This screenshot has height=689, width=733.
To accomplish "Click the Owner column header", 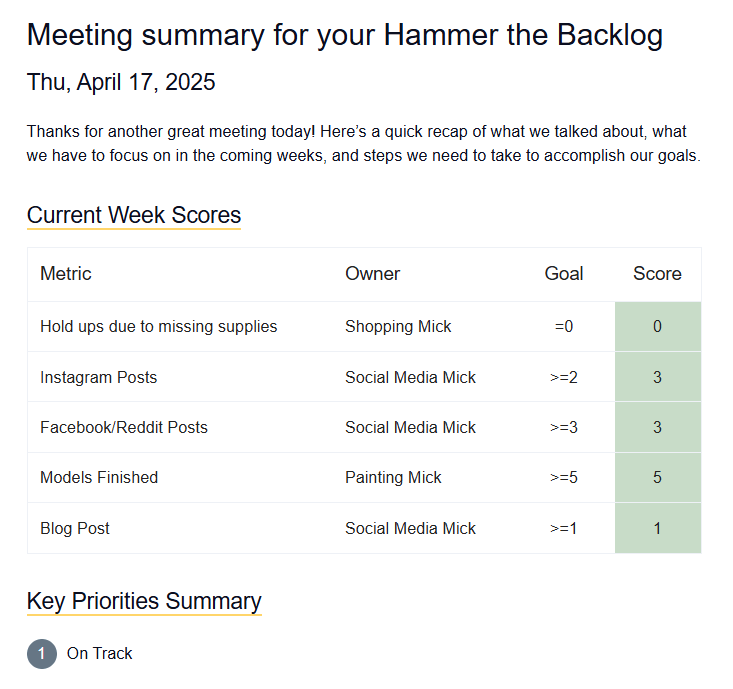I will [372, 274].
